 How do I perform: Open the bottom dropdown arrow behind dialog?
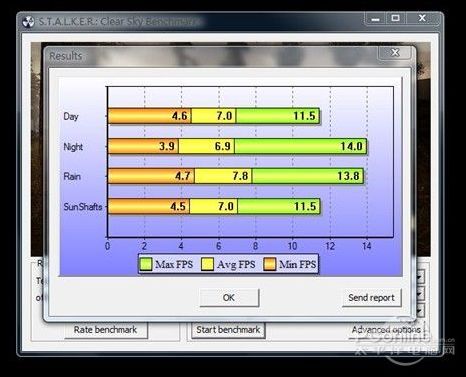(x=420, y=311)
